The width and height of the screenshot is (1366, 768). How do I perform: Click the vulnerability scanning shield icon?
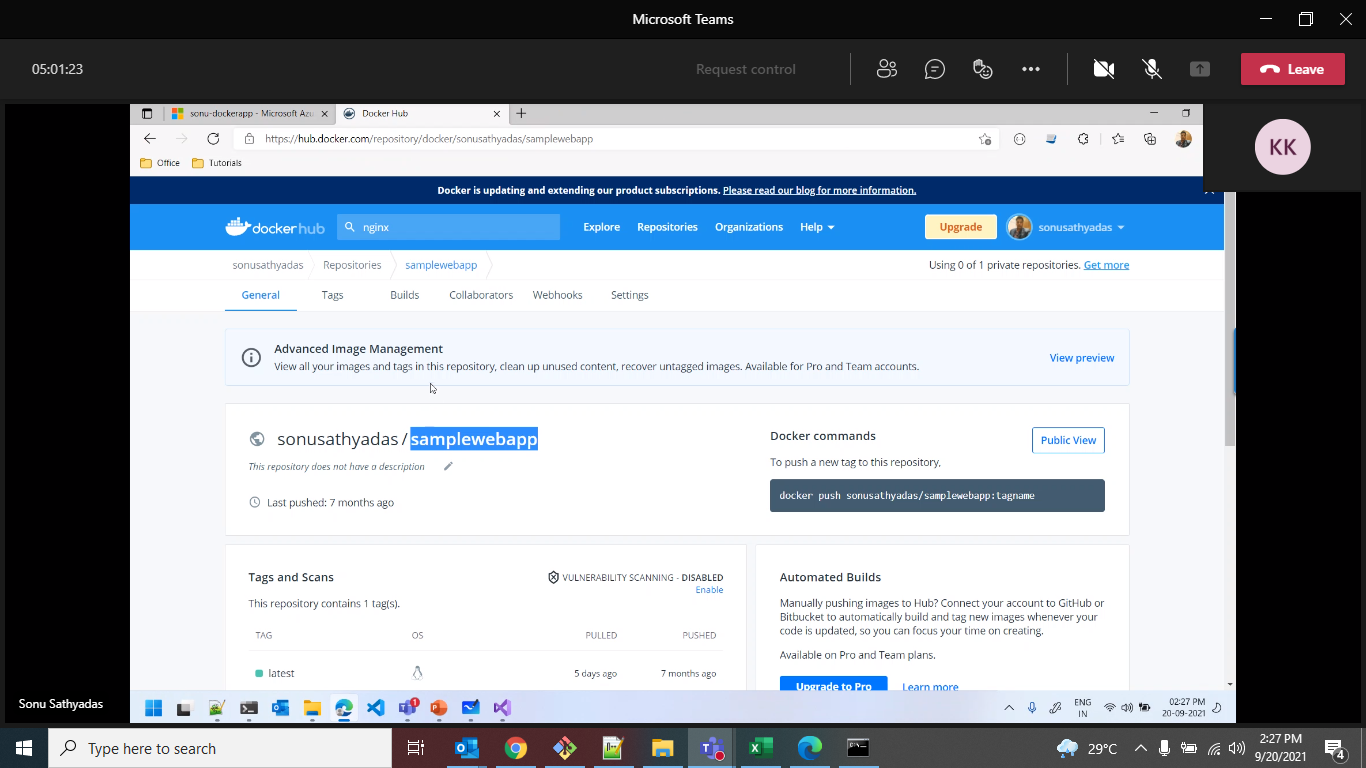tap(553, 577)
